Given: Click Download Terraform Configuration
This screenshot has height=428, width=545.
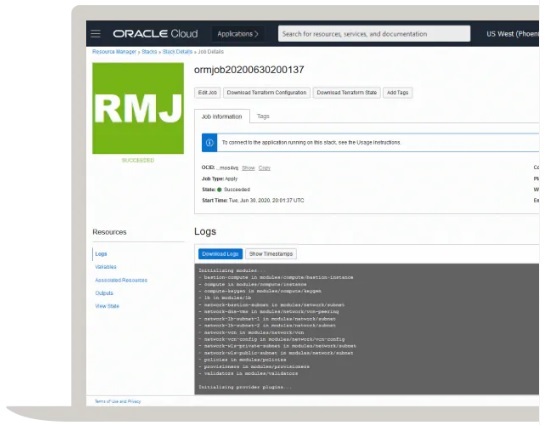Looking at the screenshot, I should tap(267, 92).
